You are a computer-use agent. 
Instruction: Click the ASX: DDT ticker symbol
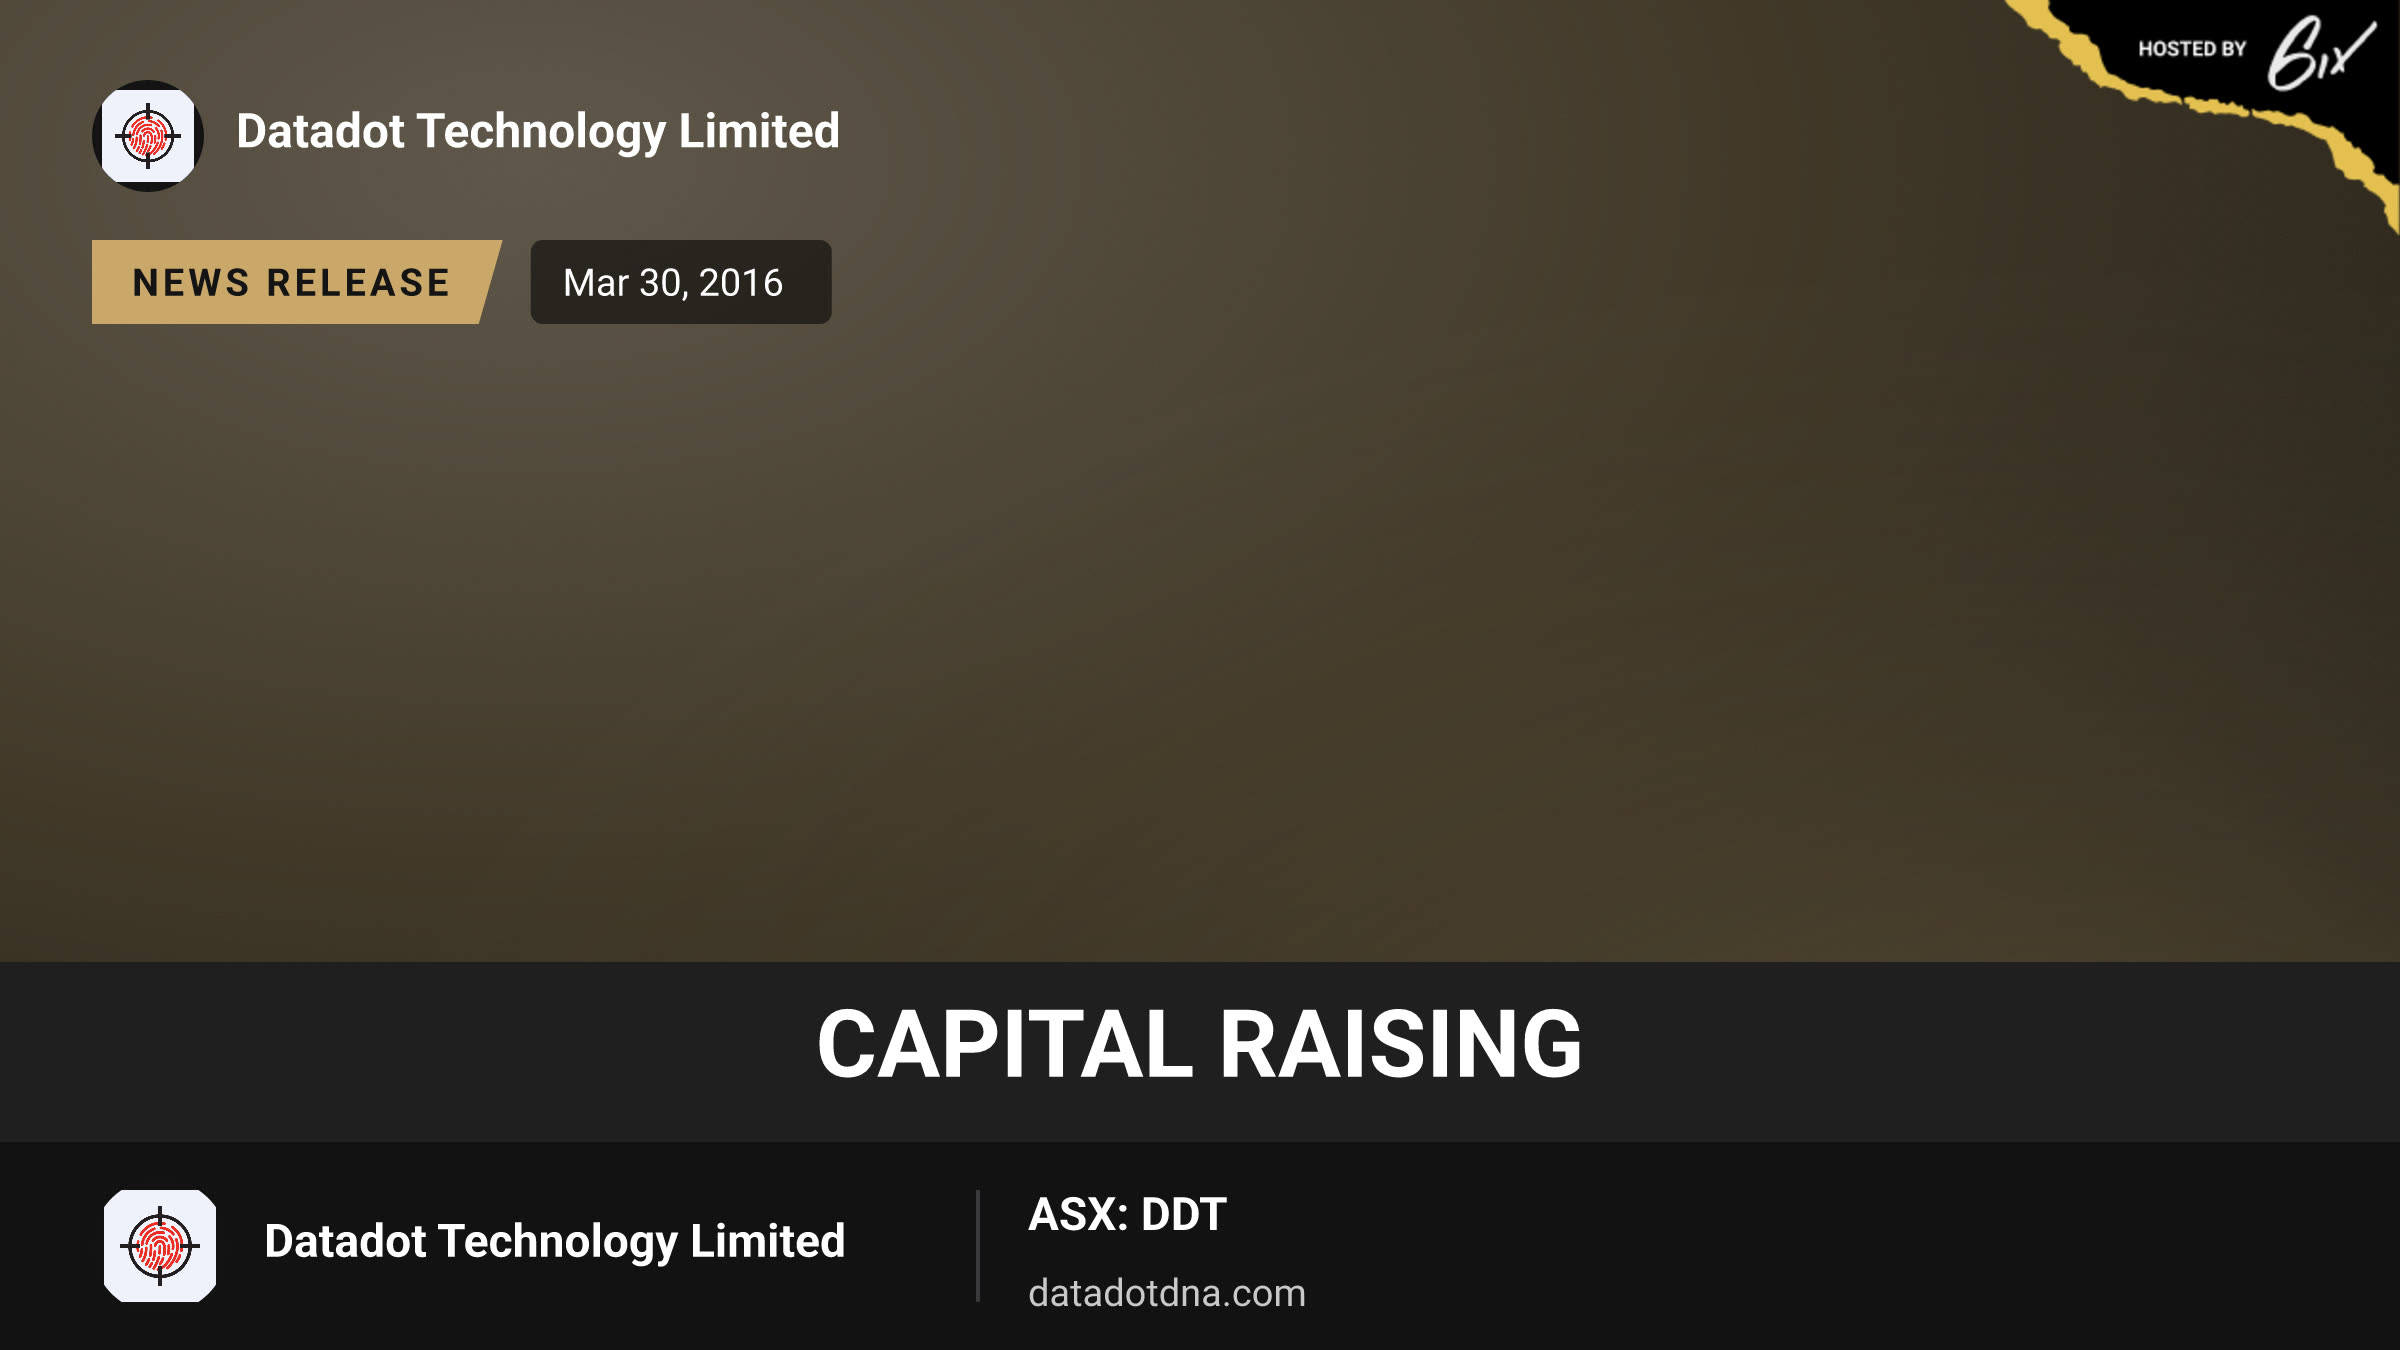pos(1127,1215)
